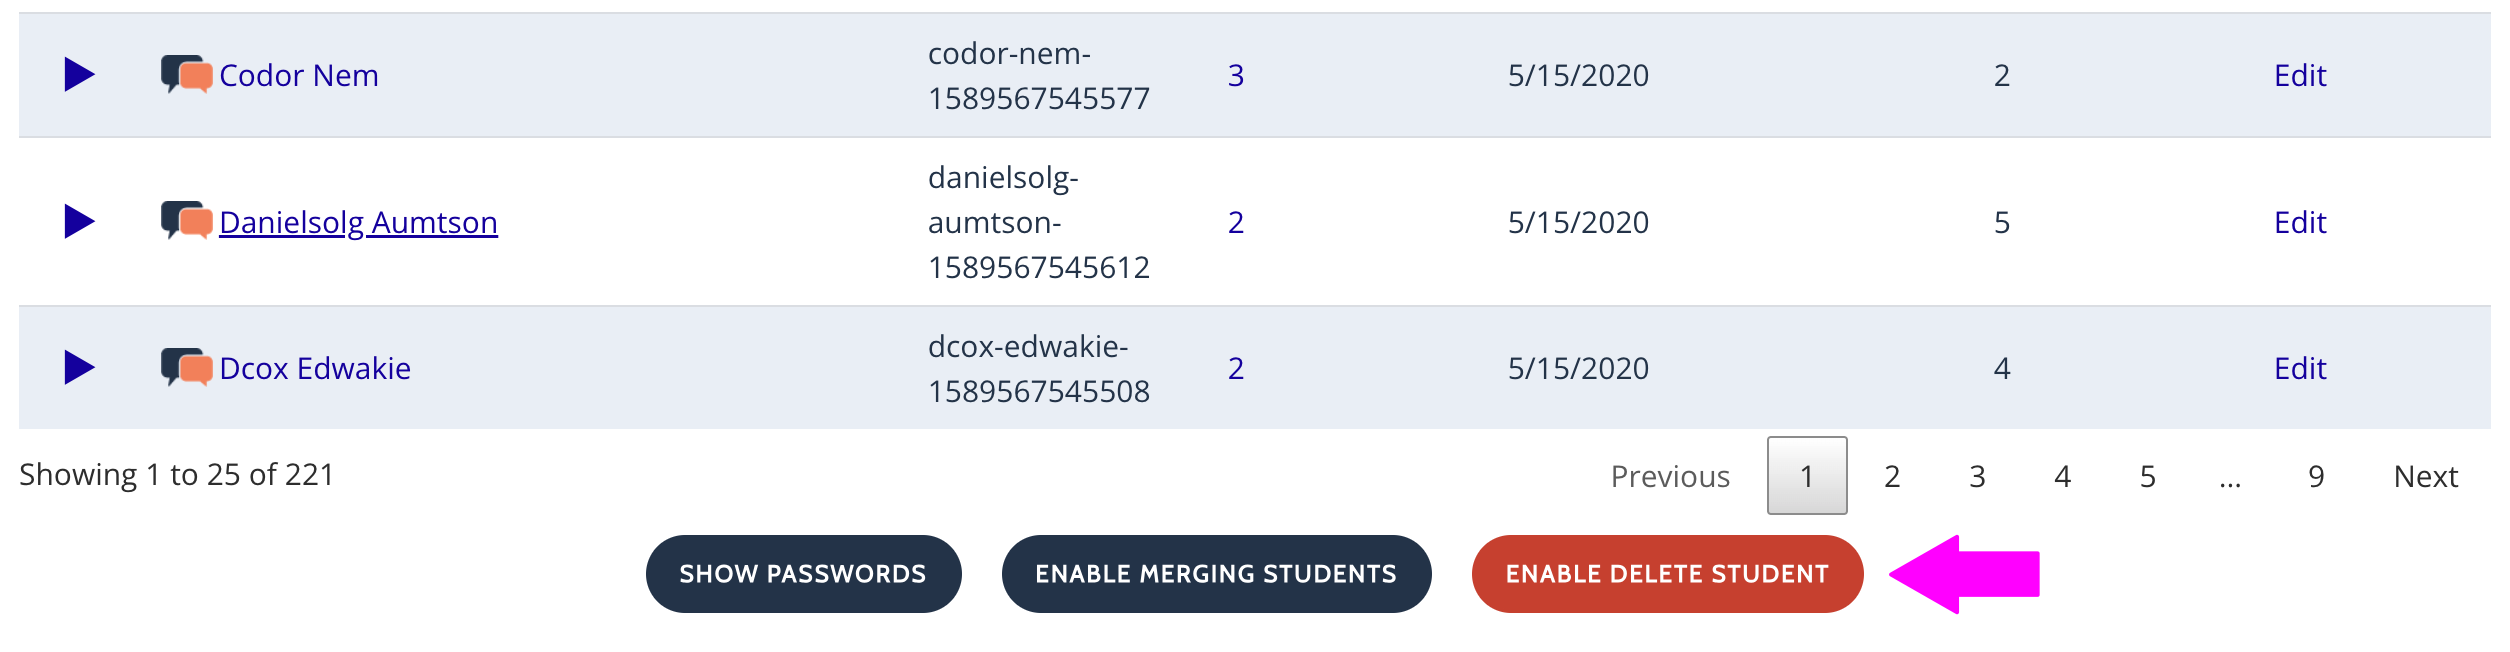2510x652 pixels.
Task: Open class count 3 for Codor Nem
Action: tap(1236, 75)
